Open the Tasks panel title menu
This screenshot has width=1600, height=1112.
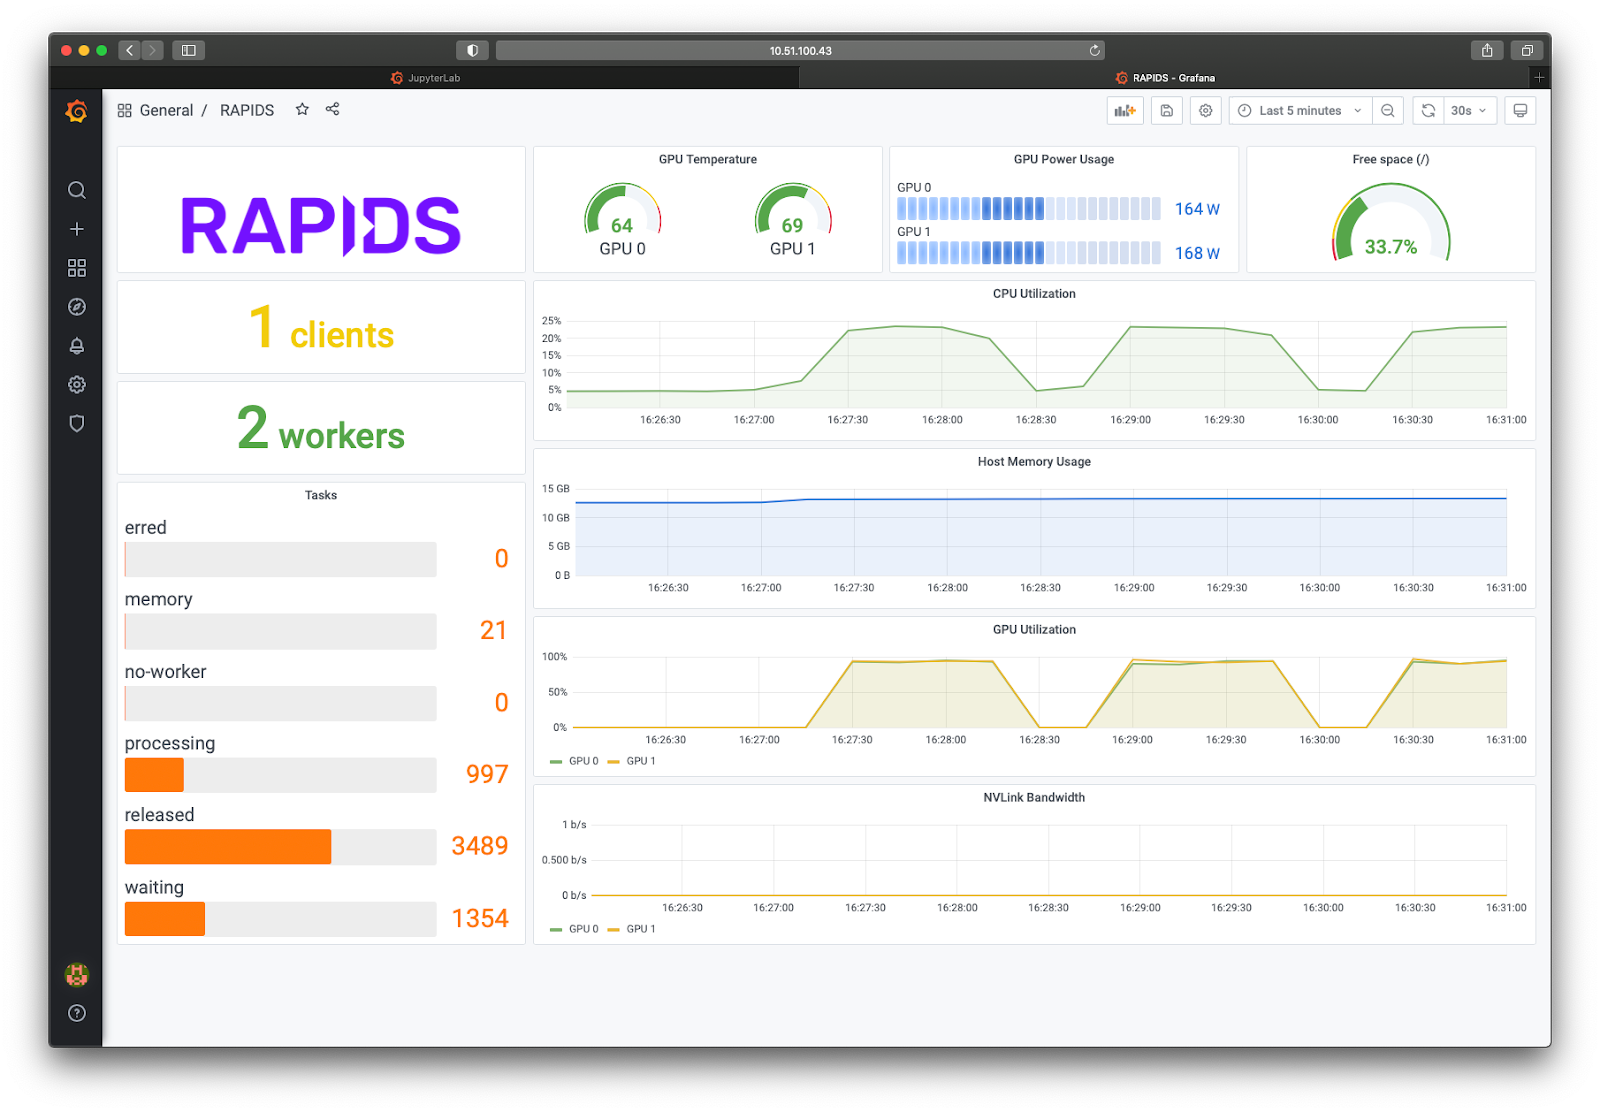coord(321,496)
